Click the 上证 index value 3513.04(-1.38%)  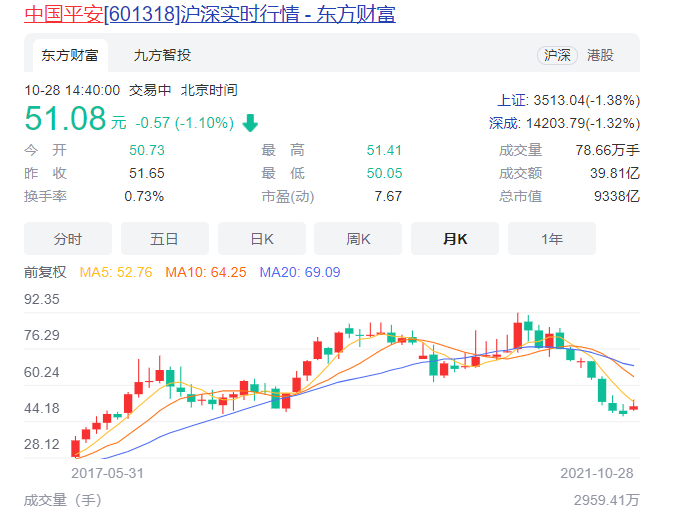pyautogui.click(x=587, y=100)
